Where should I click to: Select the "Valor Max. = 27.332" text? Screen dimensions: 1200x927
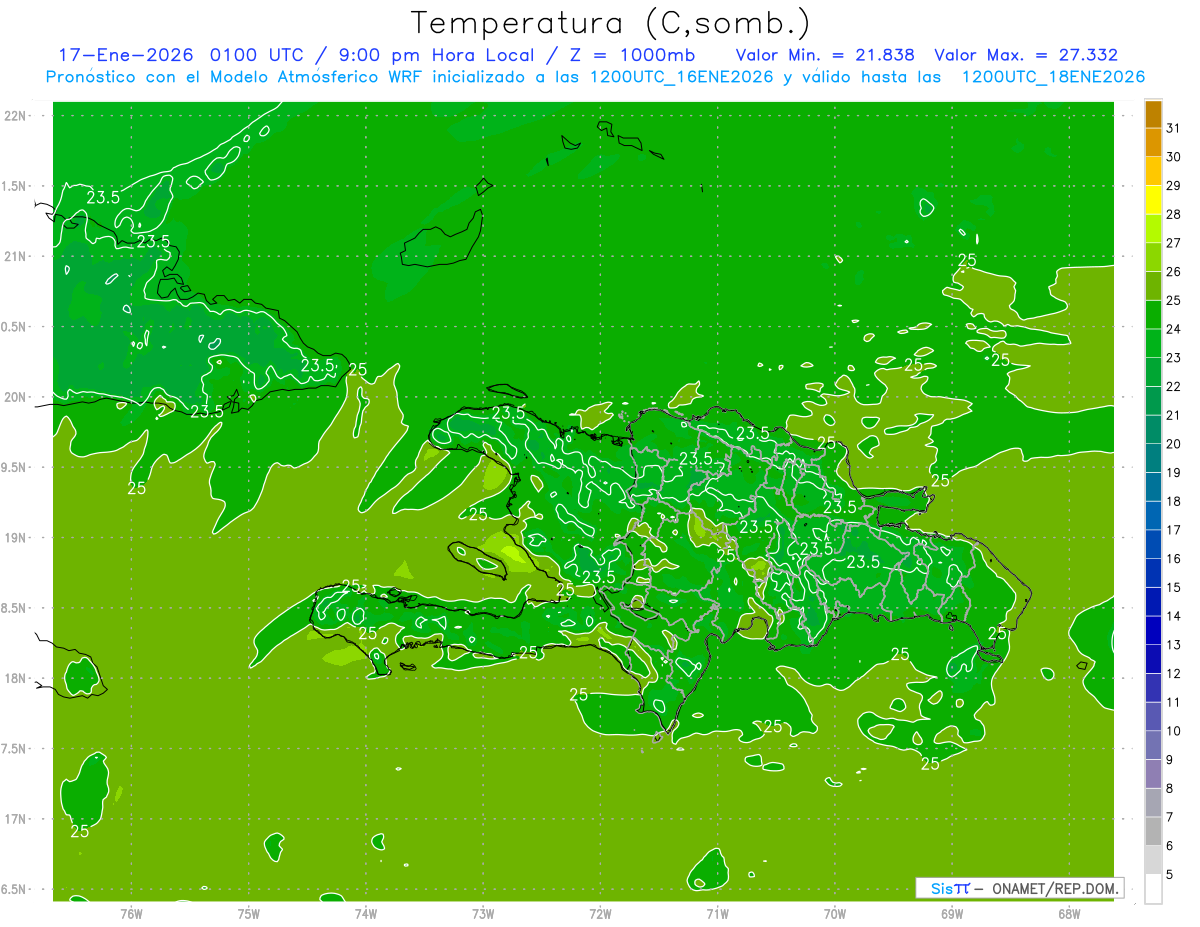1026,55
